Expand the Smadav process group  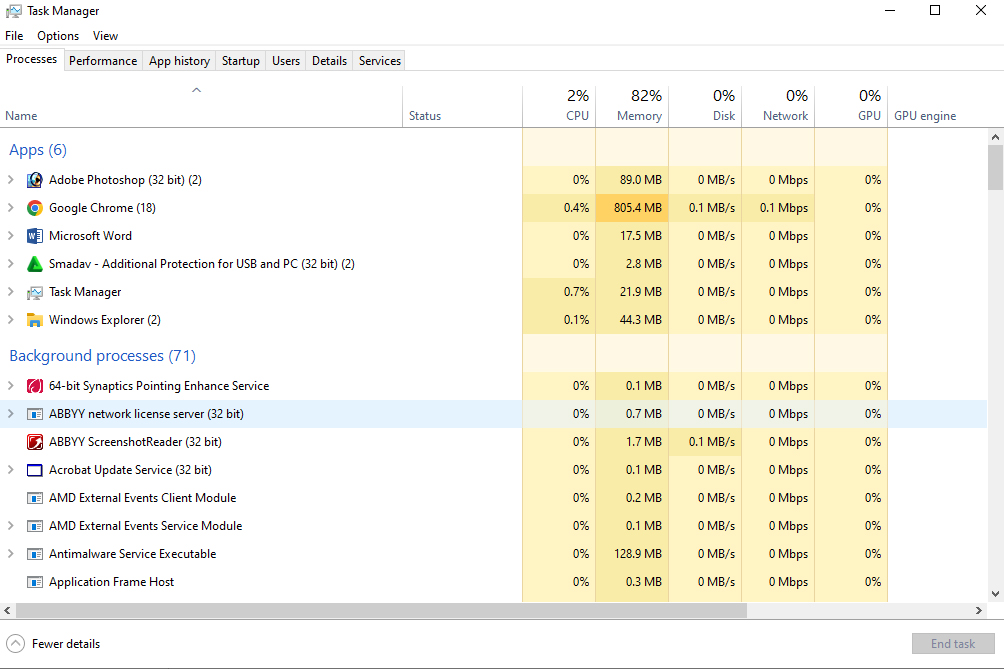point(10,264)
